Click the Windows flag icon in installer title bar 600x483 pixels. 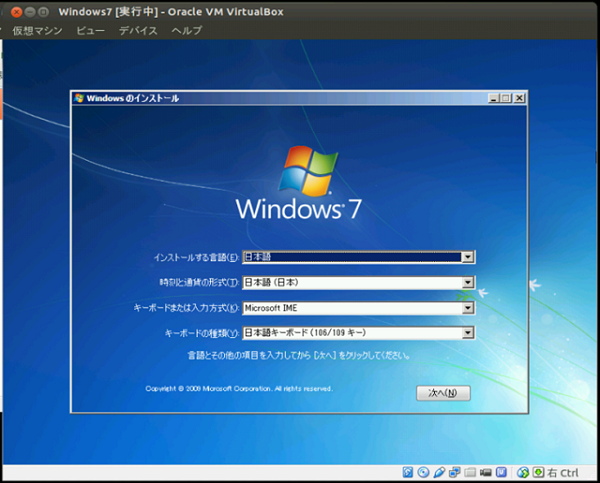(x=79, y=98)
